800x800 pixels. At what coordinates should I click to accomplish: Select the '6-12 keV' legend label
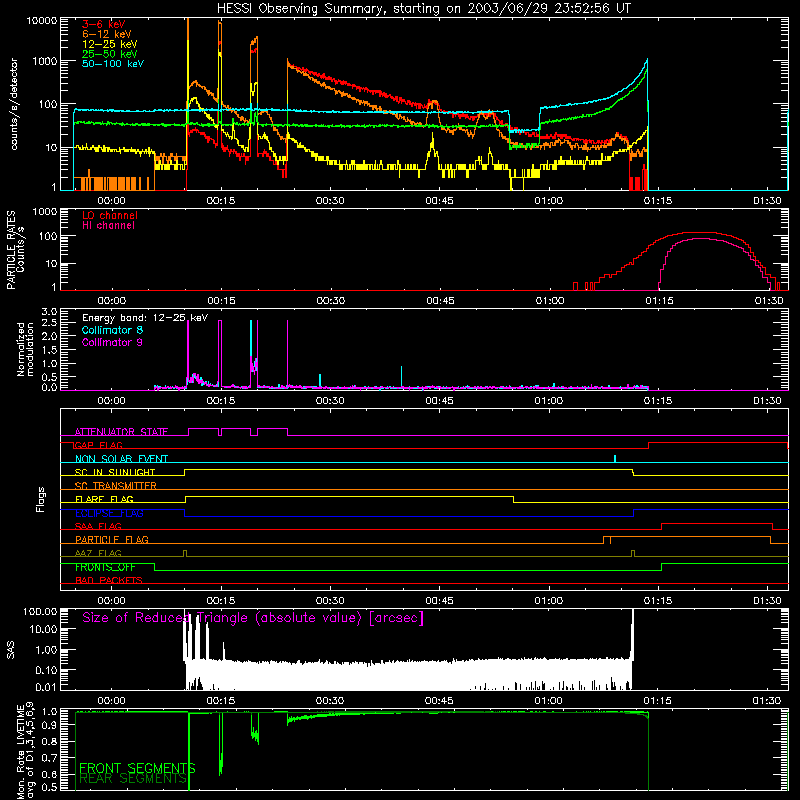coord(107,34)
